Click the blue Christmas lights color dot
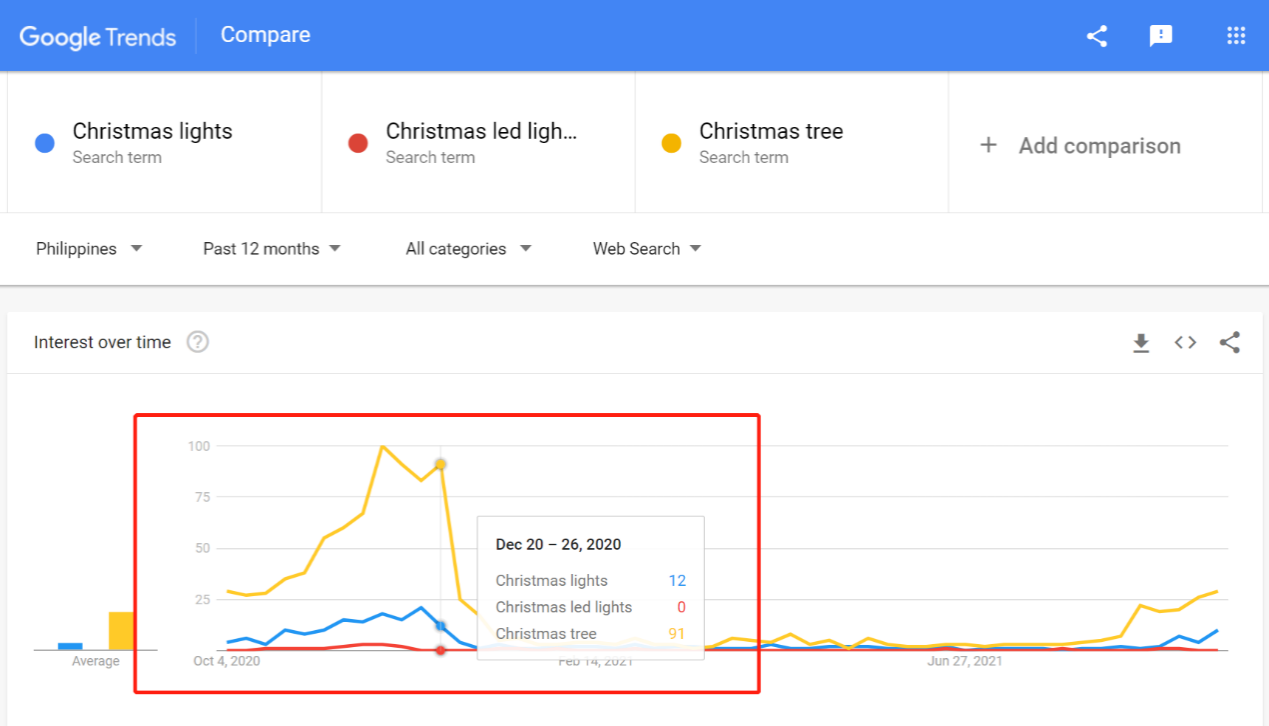 click(45, 143)
